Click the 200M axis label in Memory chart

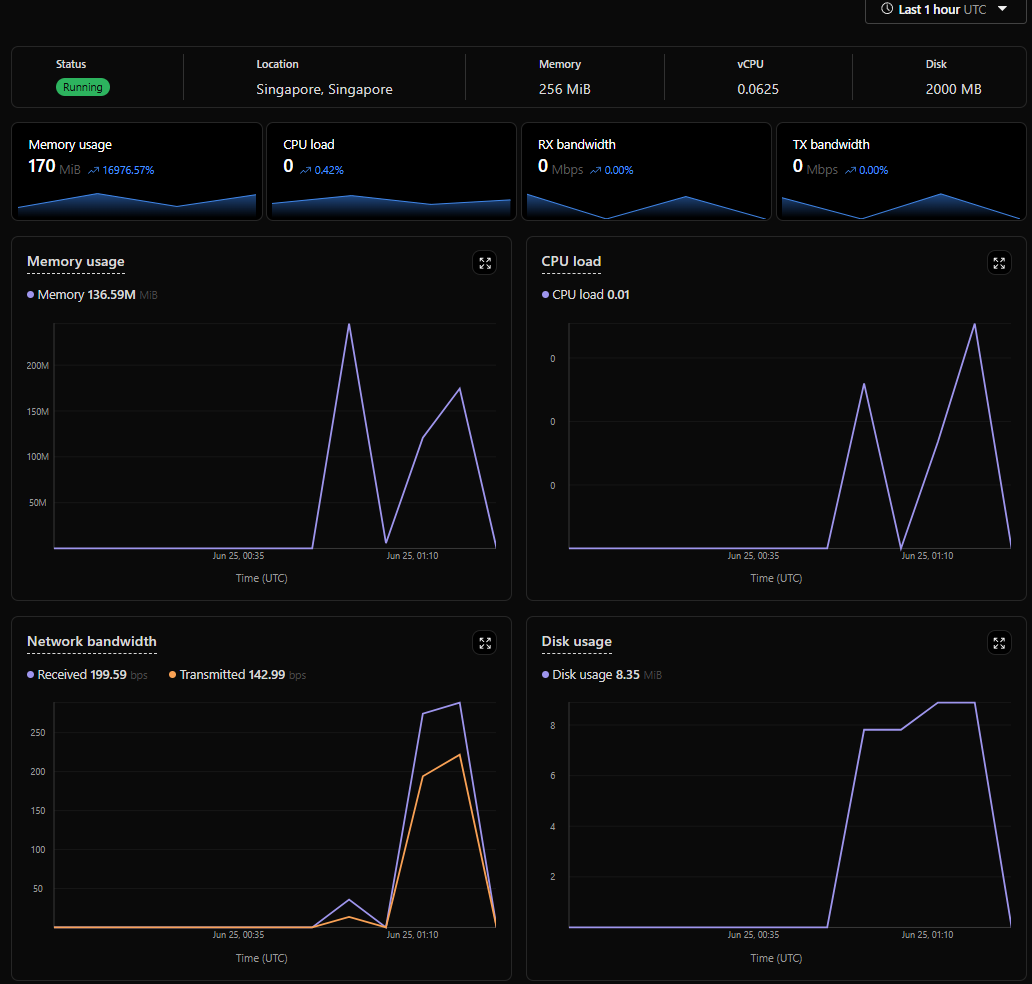point(38,366)
